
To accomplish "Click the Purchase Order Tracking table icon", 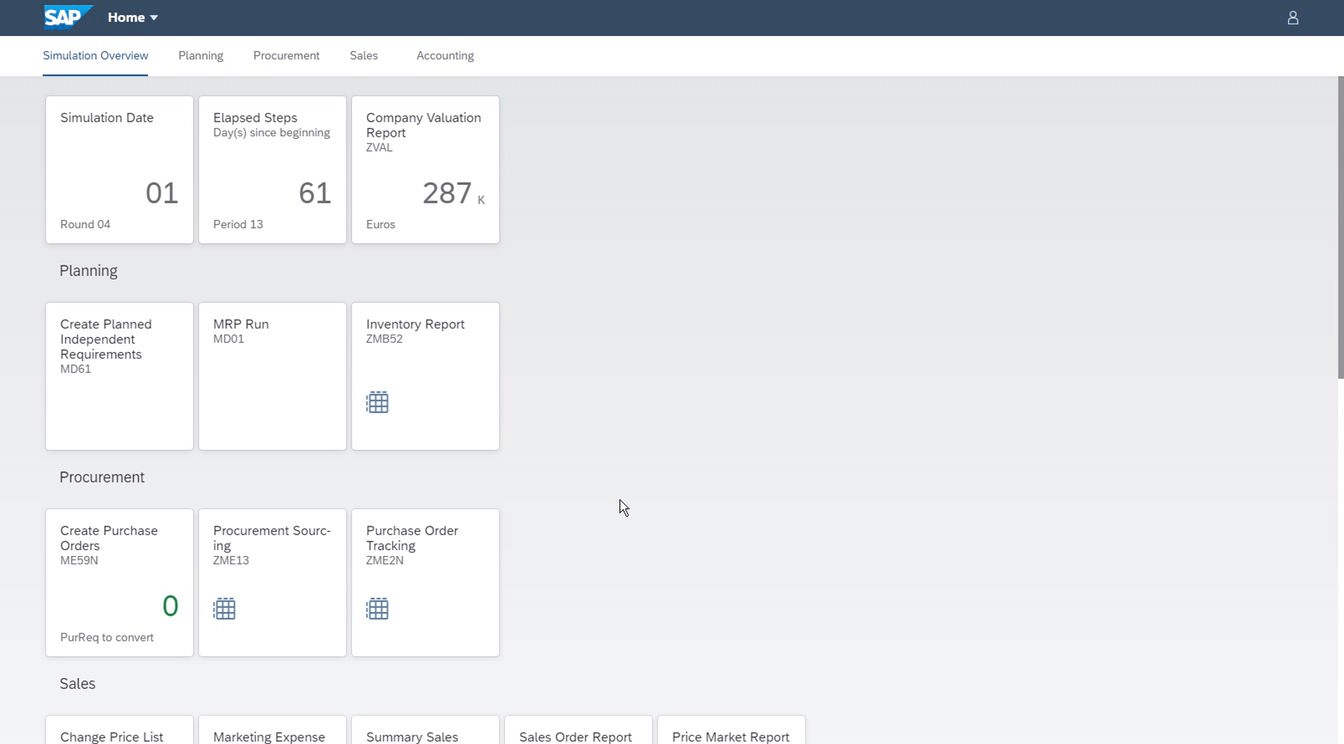I will tap(377, 609).
